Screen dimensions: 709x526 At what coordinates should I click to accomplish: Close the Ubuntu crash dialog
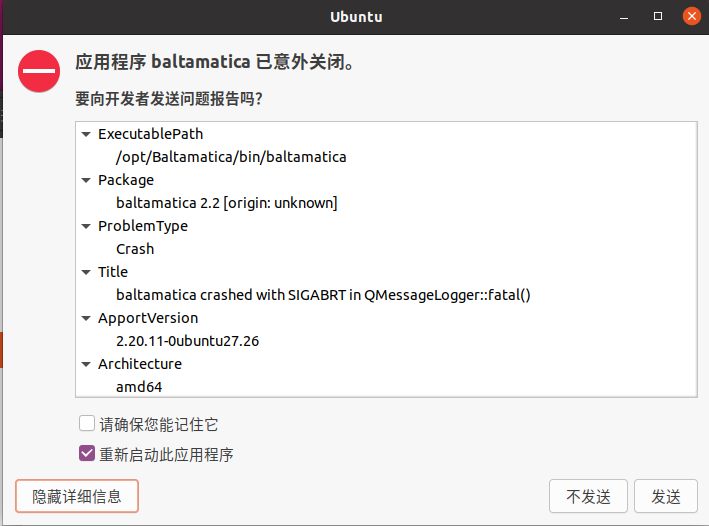691,17
